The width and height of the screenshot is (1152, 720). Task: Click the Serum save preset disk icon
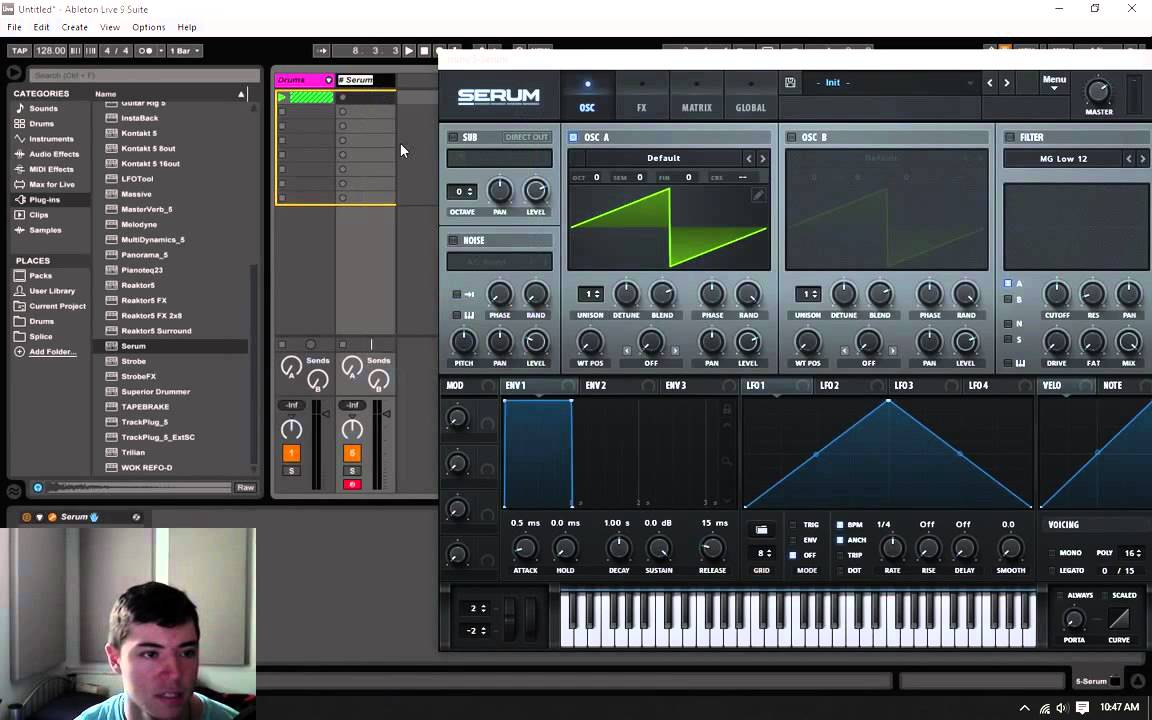(791, 83)
